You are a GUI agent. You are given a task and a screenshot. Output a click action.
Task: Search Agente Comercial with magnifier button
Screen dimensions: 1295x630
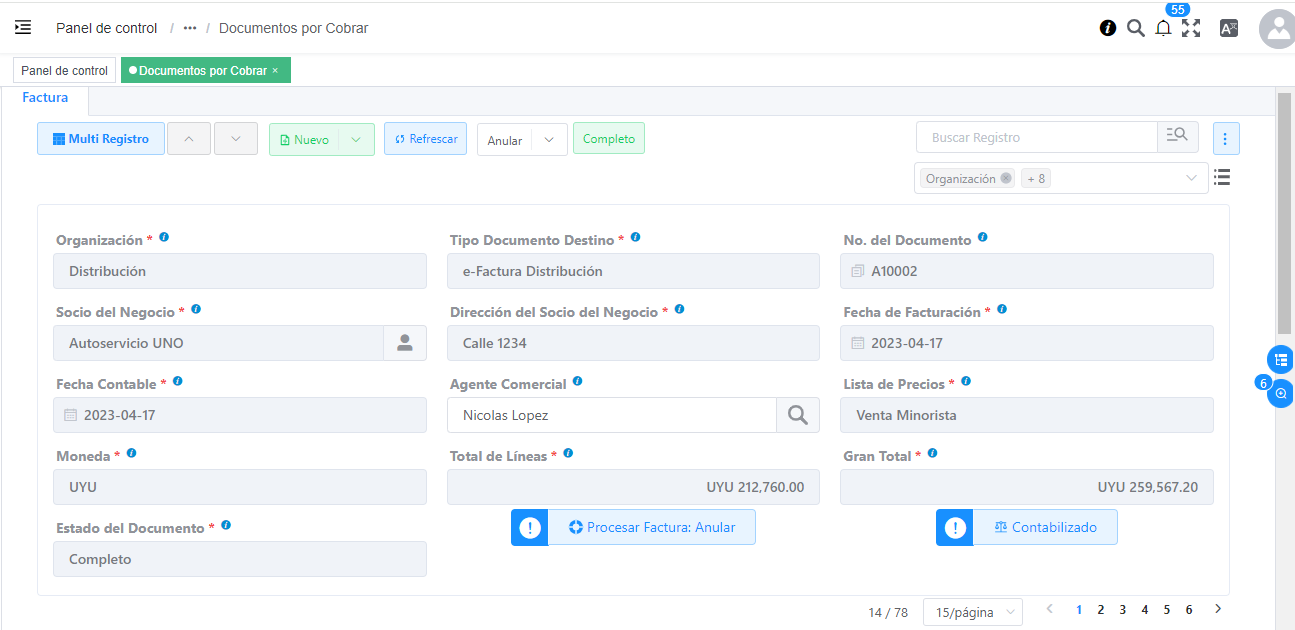click(797, 415)
